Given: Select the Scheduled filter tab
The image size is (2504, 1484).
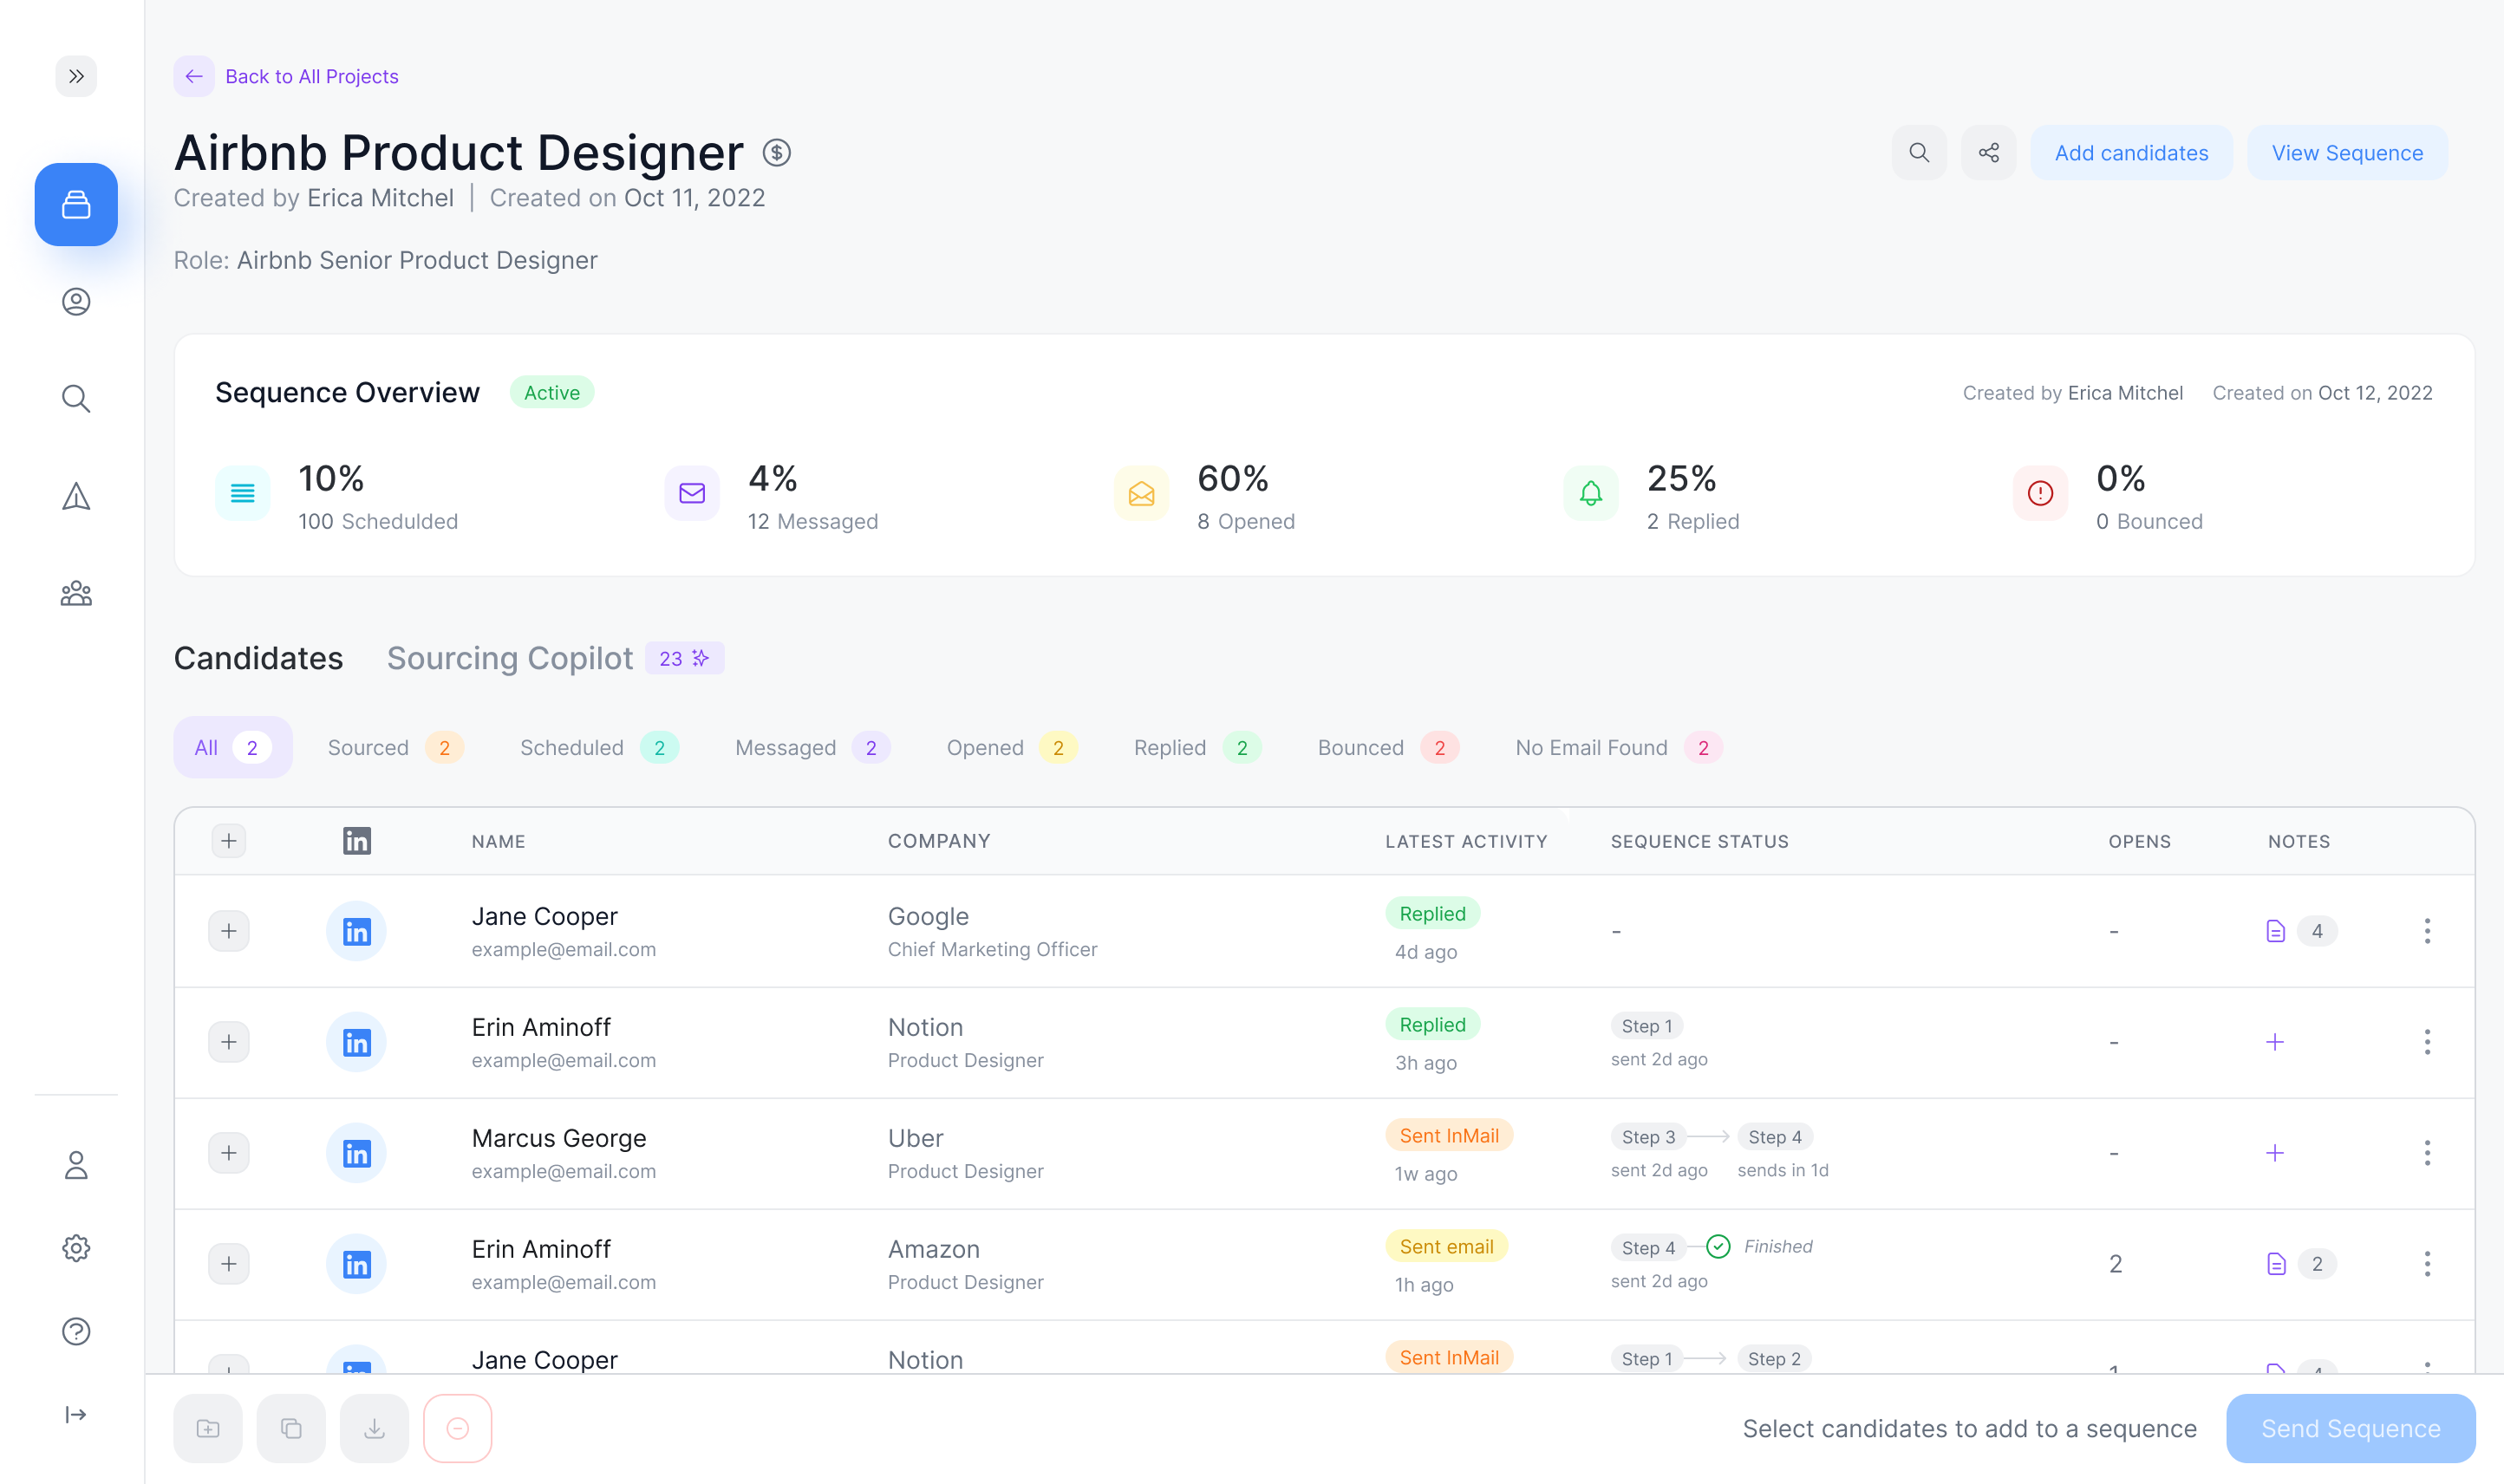Looking at the screenshot, I should (x=599, y=747).
